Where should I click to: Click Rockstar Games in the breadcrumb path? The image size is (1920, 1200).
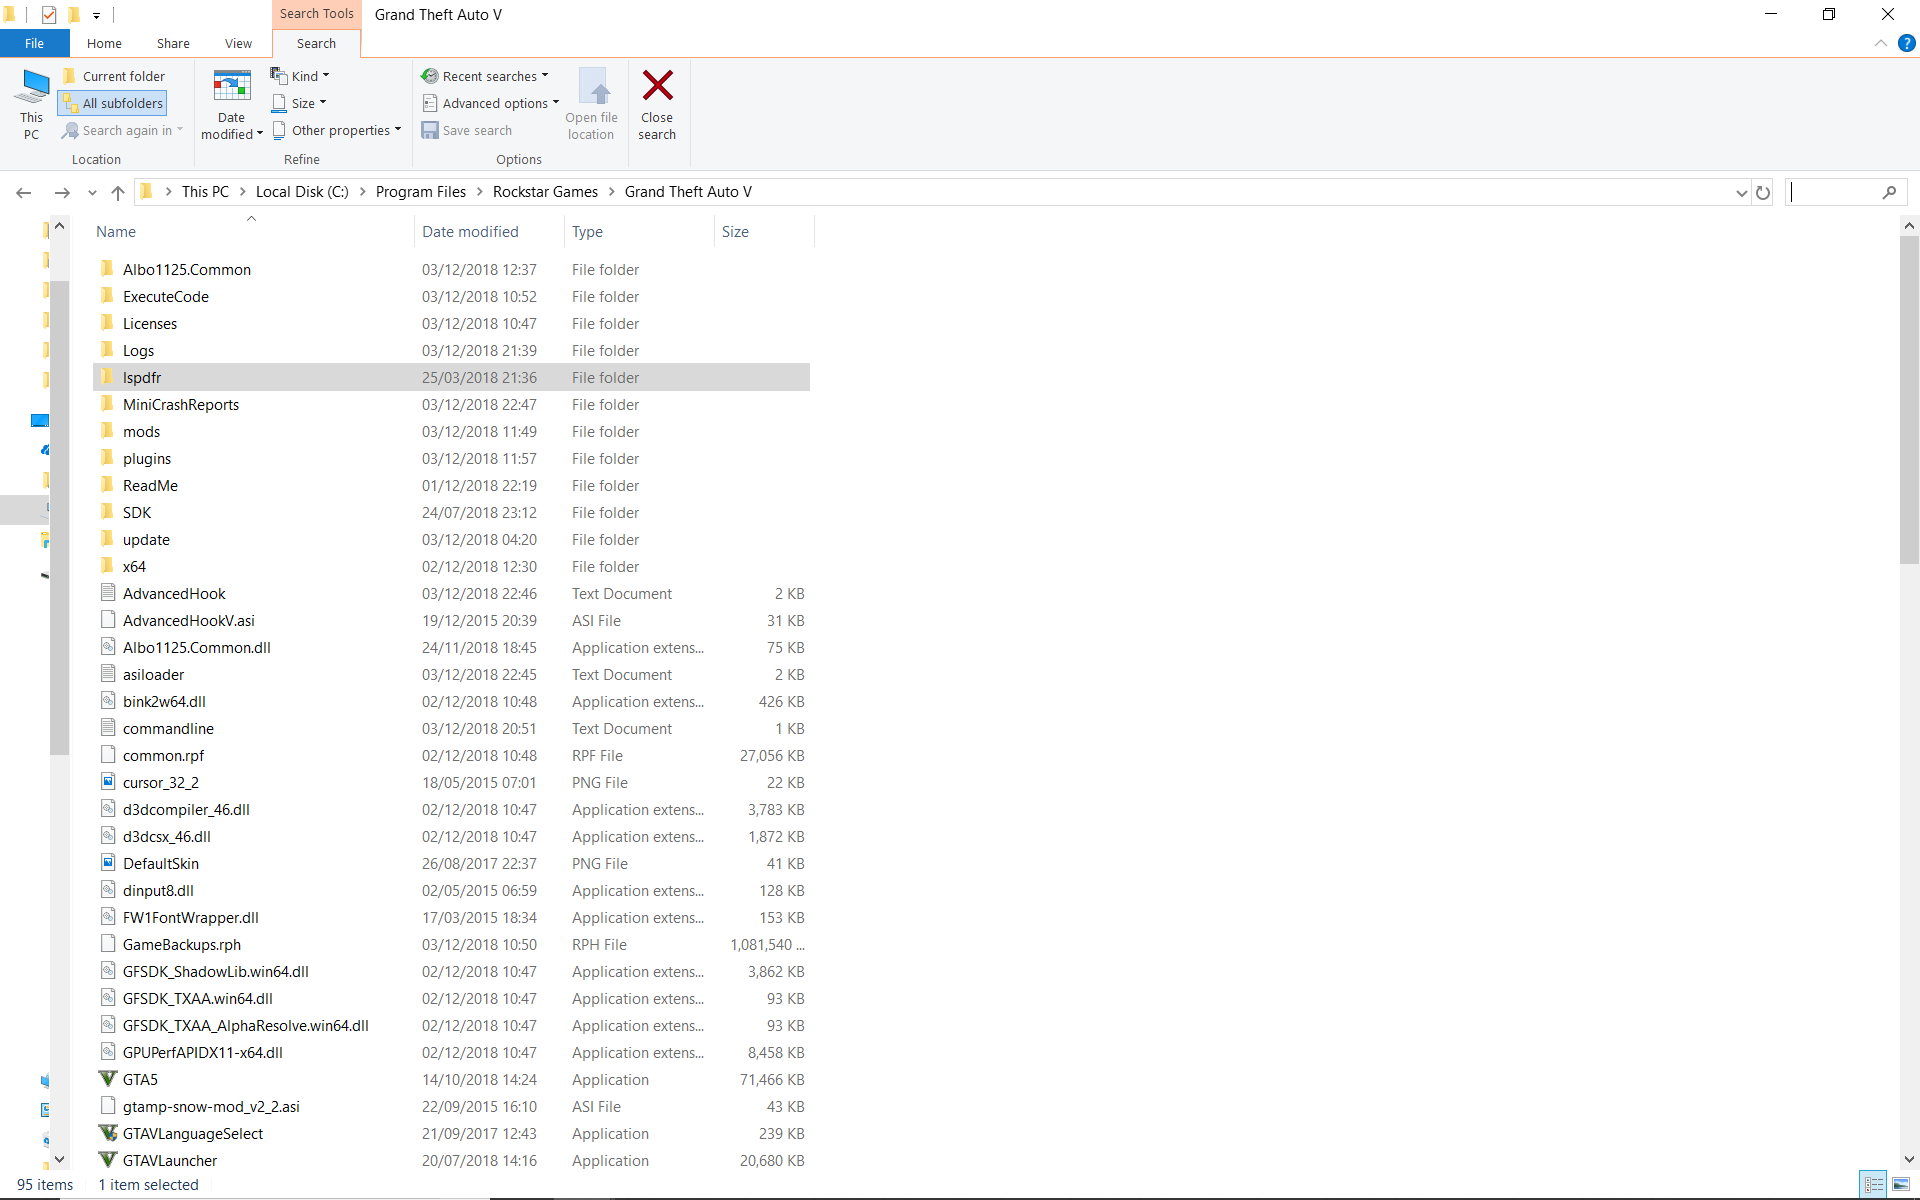coord(545,192)
